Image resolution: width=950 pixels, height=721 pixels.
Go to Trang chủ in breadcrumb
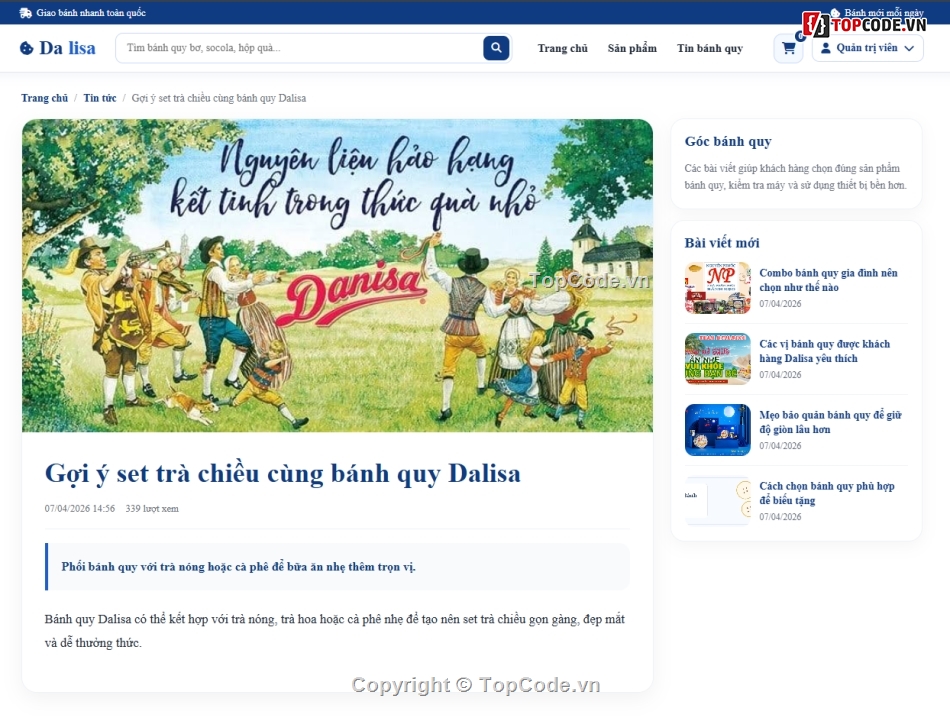tap(44, 98)
